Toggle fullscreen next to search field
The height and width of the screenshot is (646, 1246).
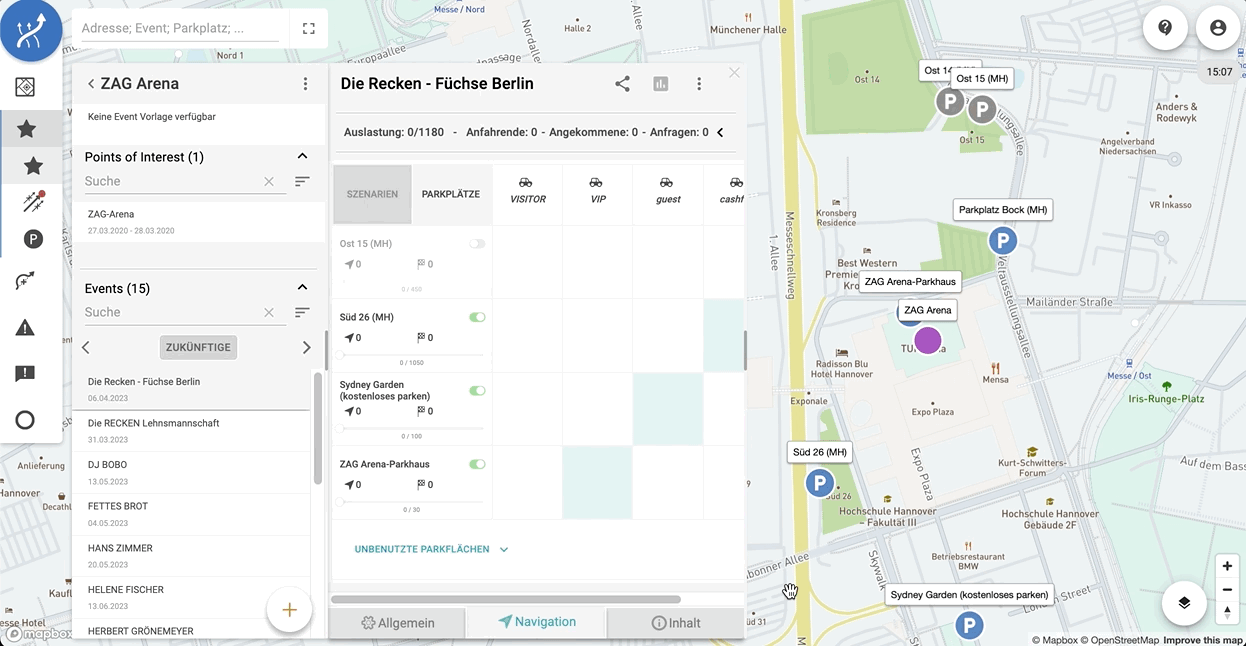point(308,29)
